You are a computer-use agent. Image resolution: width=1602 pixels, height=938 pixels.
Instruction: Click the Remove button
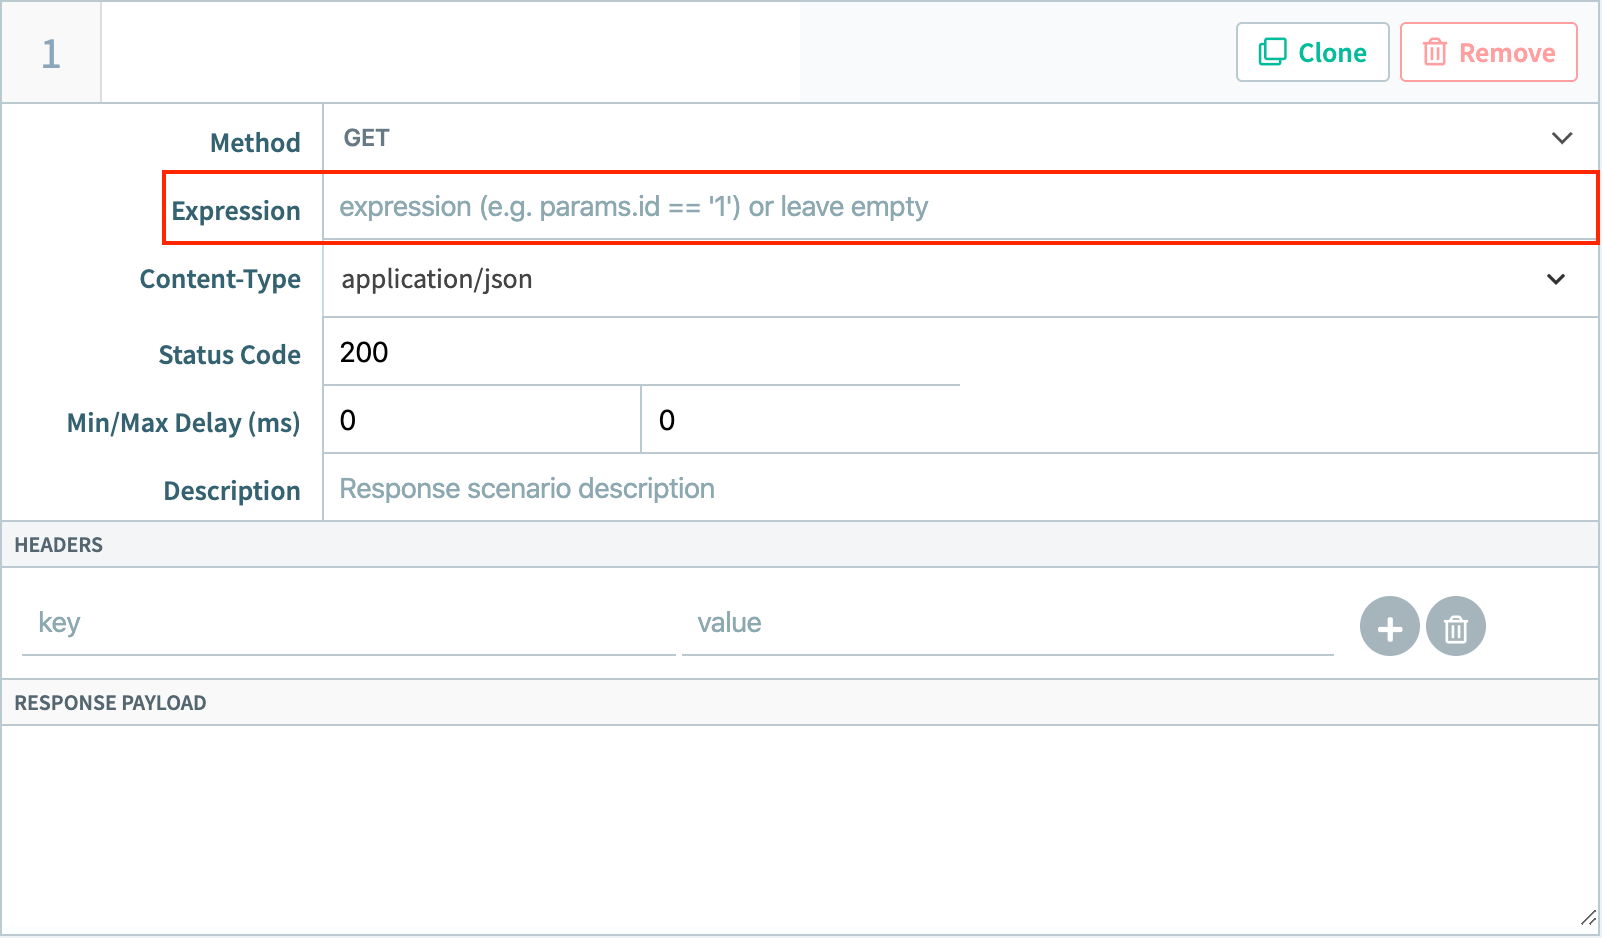click(1488, 52)
